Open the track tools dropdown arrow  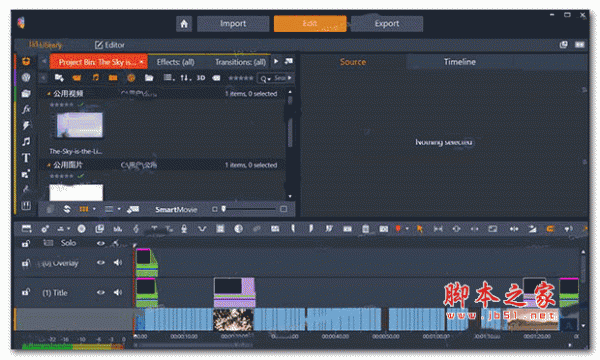(68, 229)
